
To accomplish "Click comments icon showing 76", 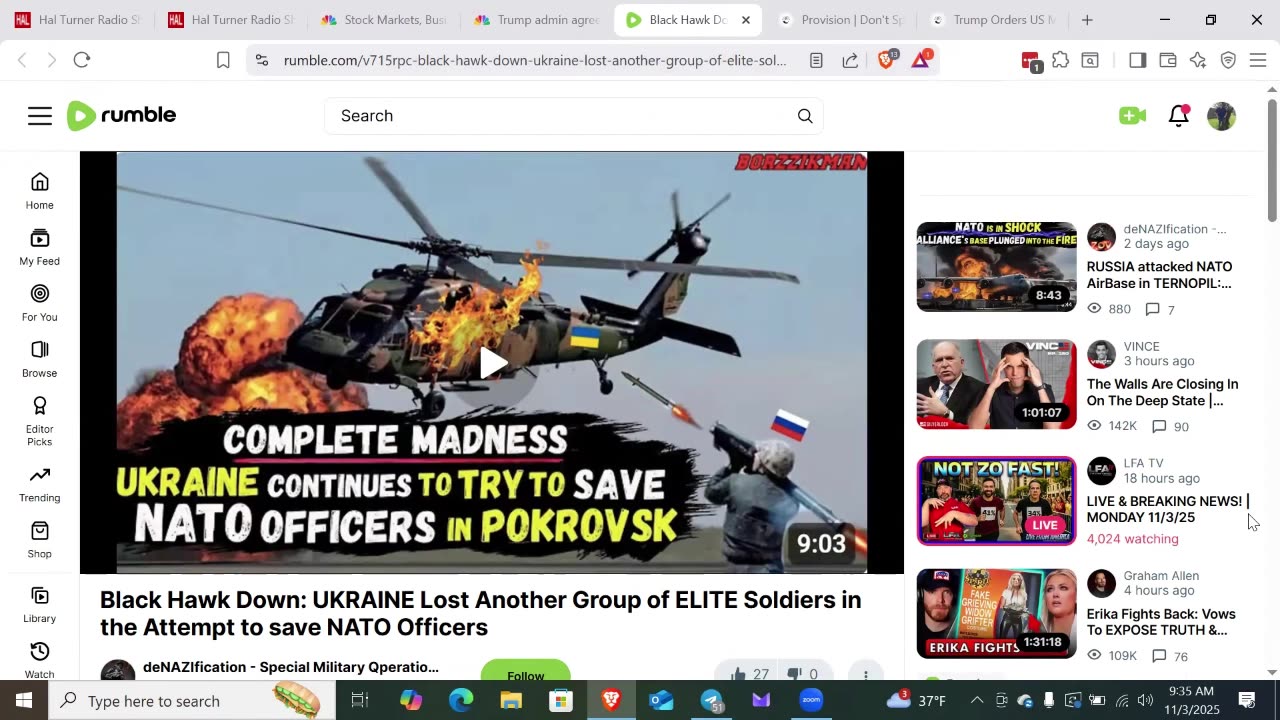I will 1159,656.
